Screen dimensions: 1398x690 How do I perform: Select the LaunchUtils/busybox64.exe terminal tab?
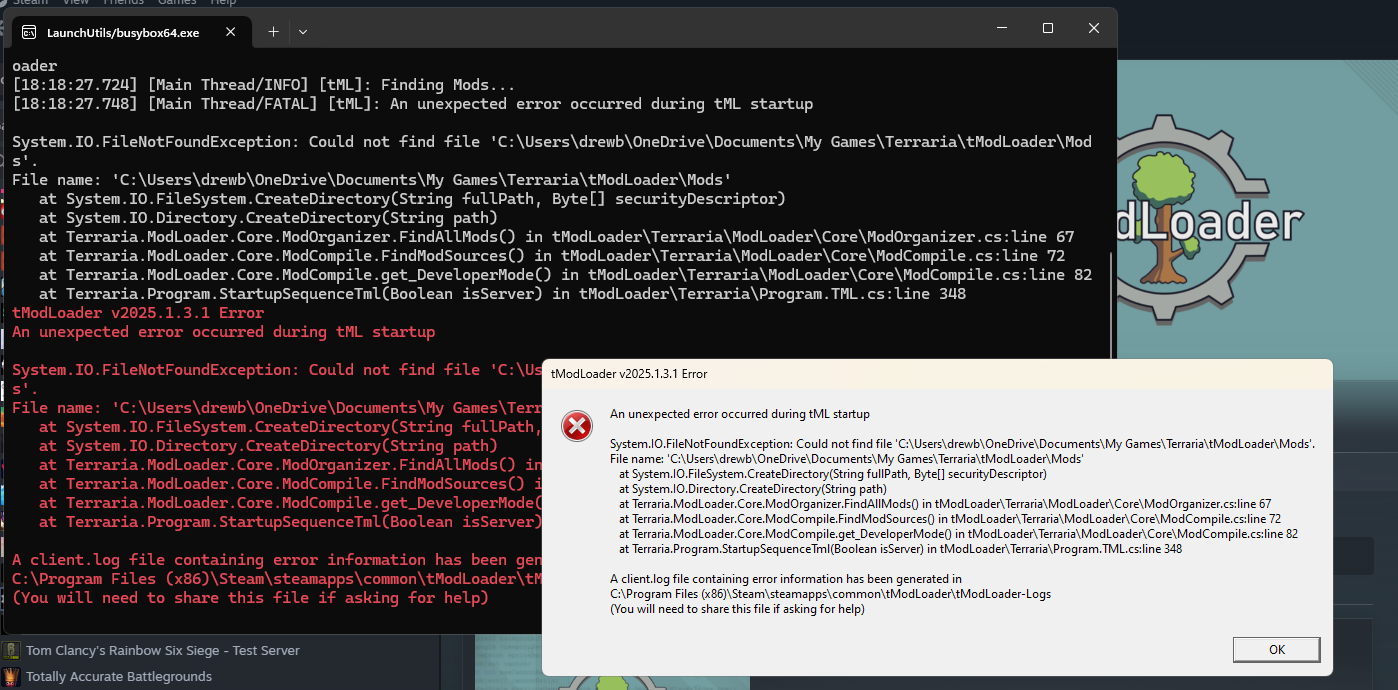133,32
